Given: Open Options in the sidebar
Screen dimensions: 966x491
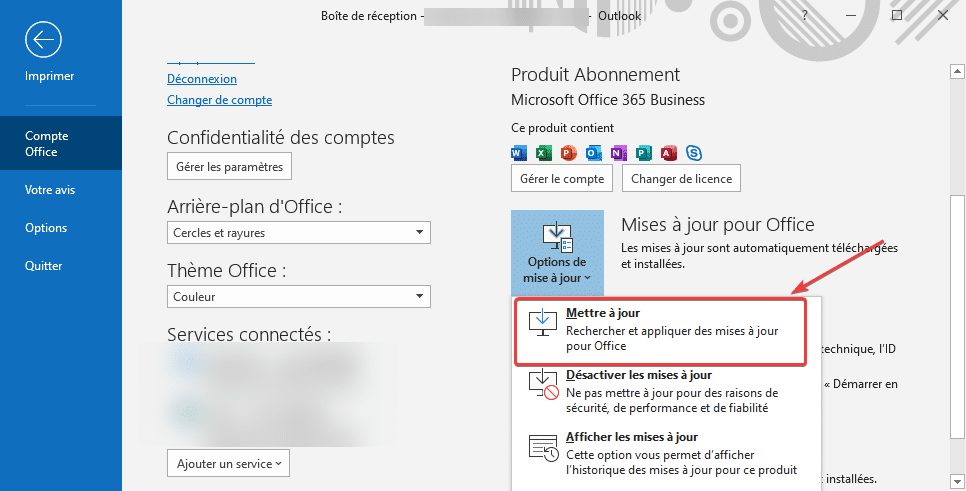Looking at the screenshot, I should pyautogui.click(x=46, y=228).
